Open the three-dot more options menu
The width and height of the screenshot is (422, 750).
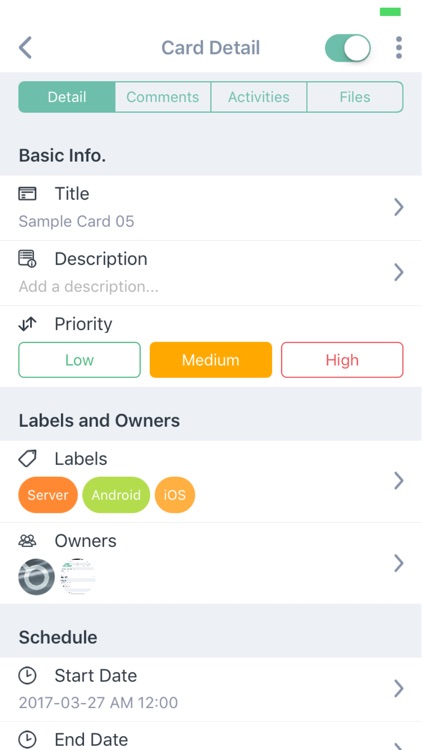coord(399,48)
